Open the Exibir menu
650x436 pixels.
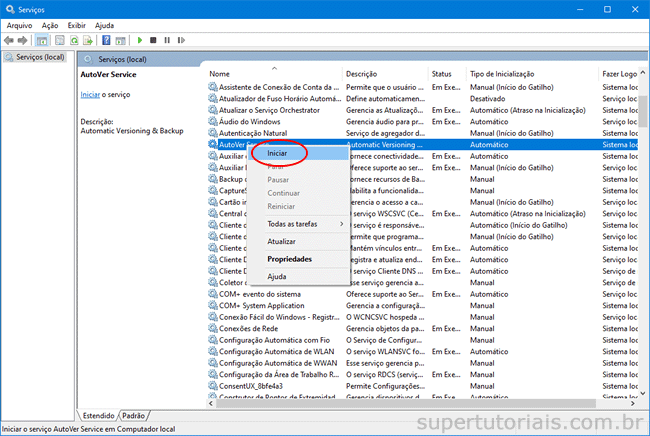(76, 24)
